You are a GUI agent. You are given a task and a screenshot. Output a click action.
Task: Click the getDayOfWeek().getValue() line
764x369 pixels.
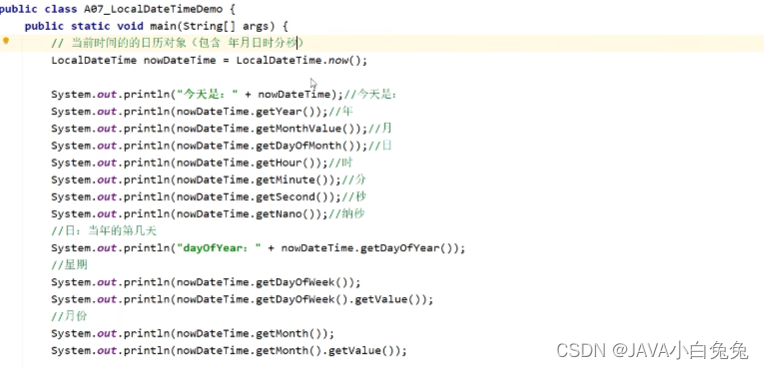click(242, 299)
